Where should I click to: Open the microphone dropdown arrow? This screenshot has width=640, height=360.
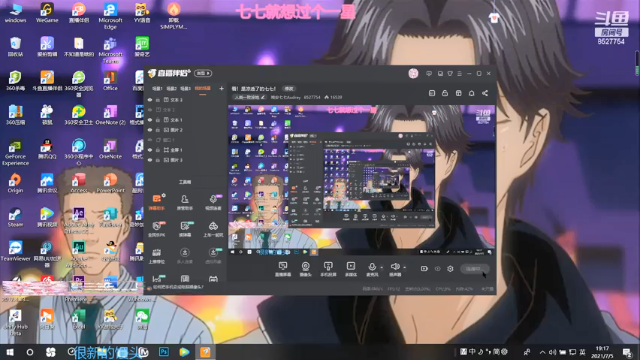click(x=382, y=268)
